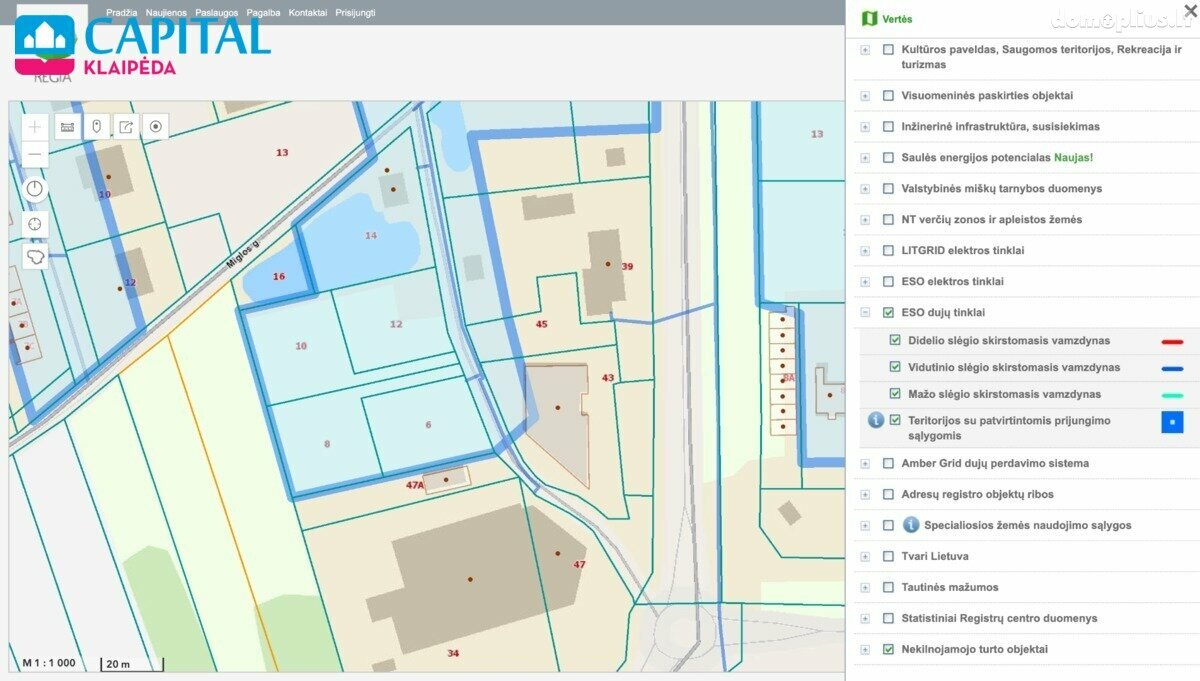The image size is (1200, 681).
Task: Click the Capital Klaipėda house logo
Action: point(44,44)
